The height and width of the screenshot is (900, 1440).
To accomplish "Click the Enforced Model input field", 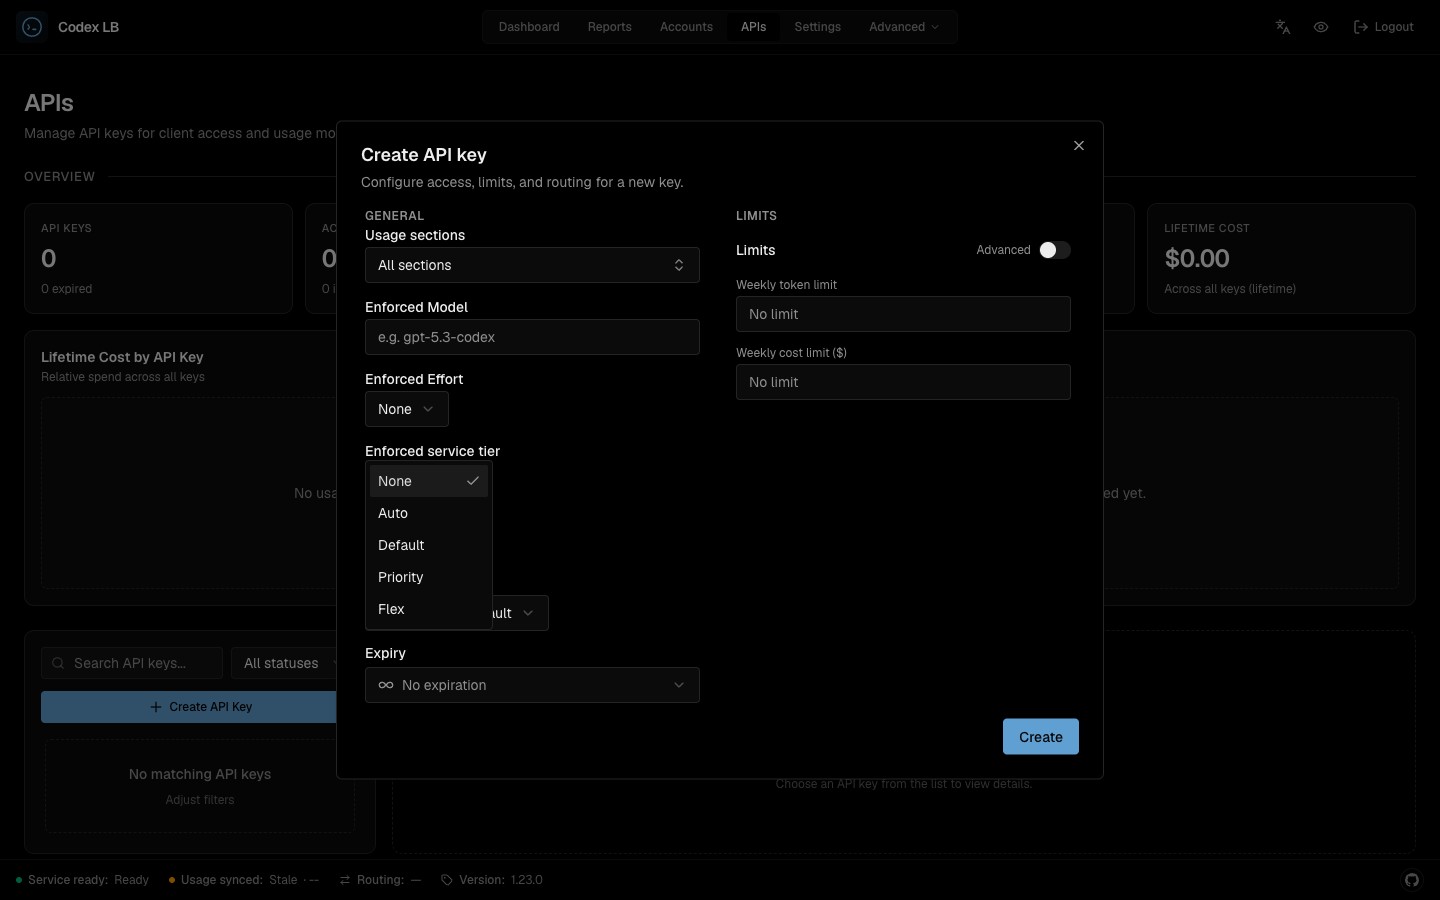I will click(532, 337).
